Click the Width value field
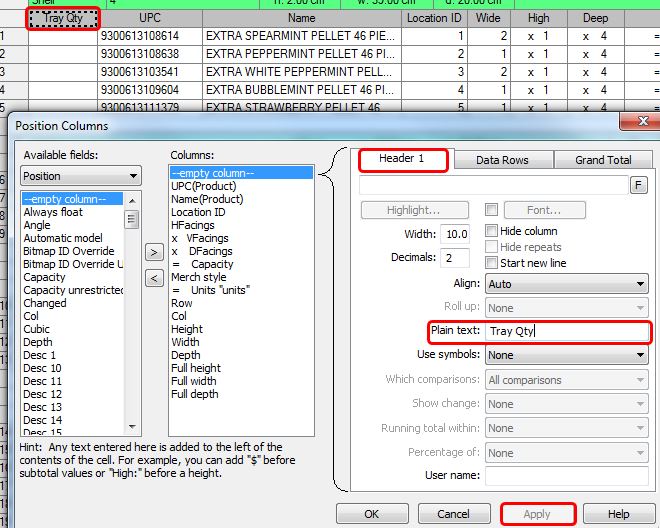The image size is (660, 528). 455,234
